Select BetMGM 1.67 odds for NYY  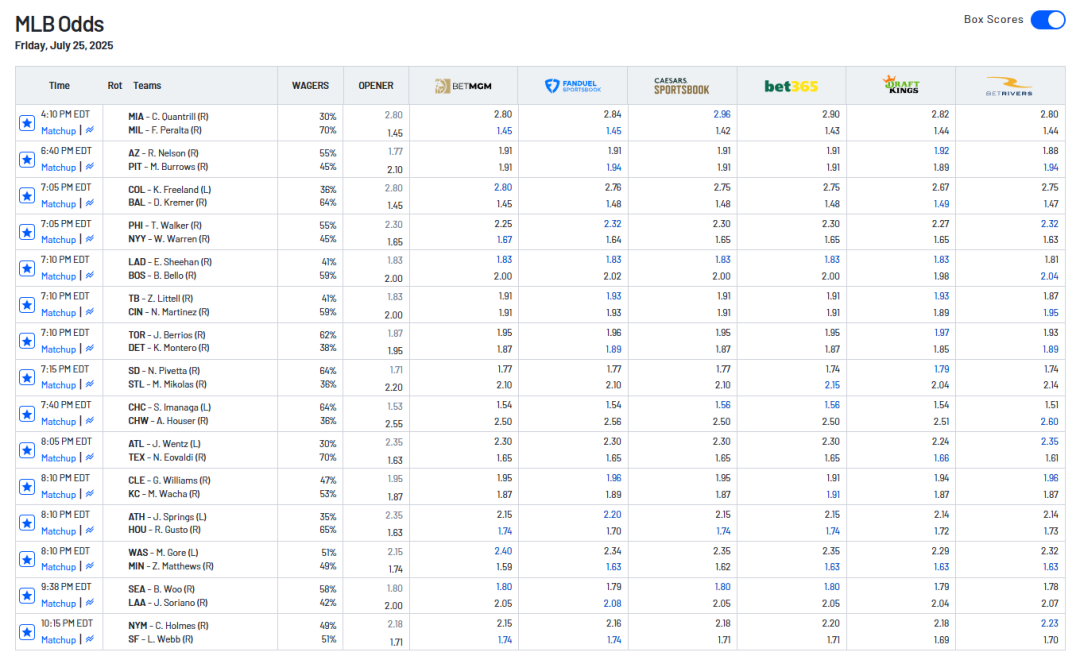click(504, 240)
